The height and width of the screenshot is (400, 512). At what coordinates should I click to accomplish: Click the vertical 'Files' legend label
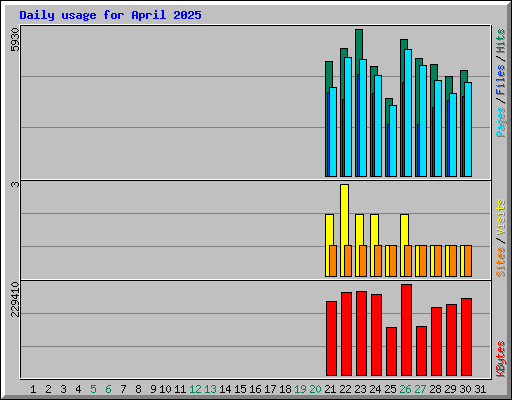[x=500, y=80]
